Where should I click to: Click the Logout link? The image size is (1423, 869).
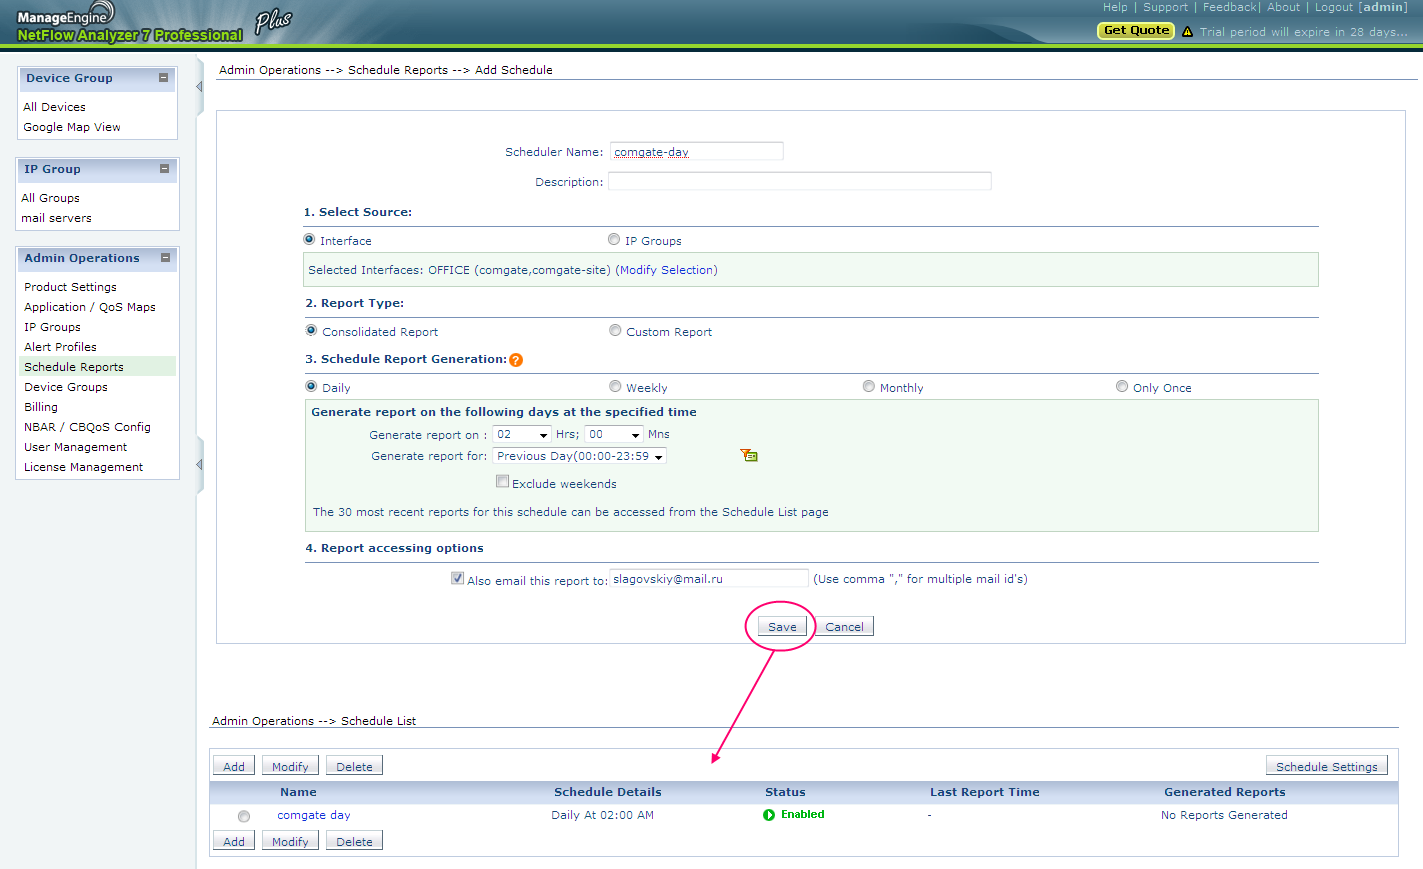pos(1334,7)
